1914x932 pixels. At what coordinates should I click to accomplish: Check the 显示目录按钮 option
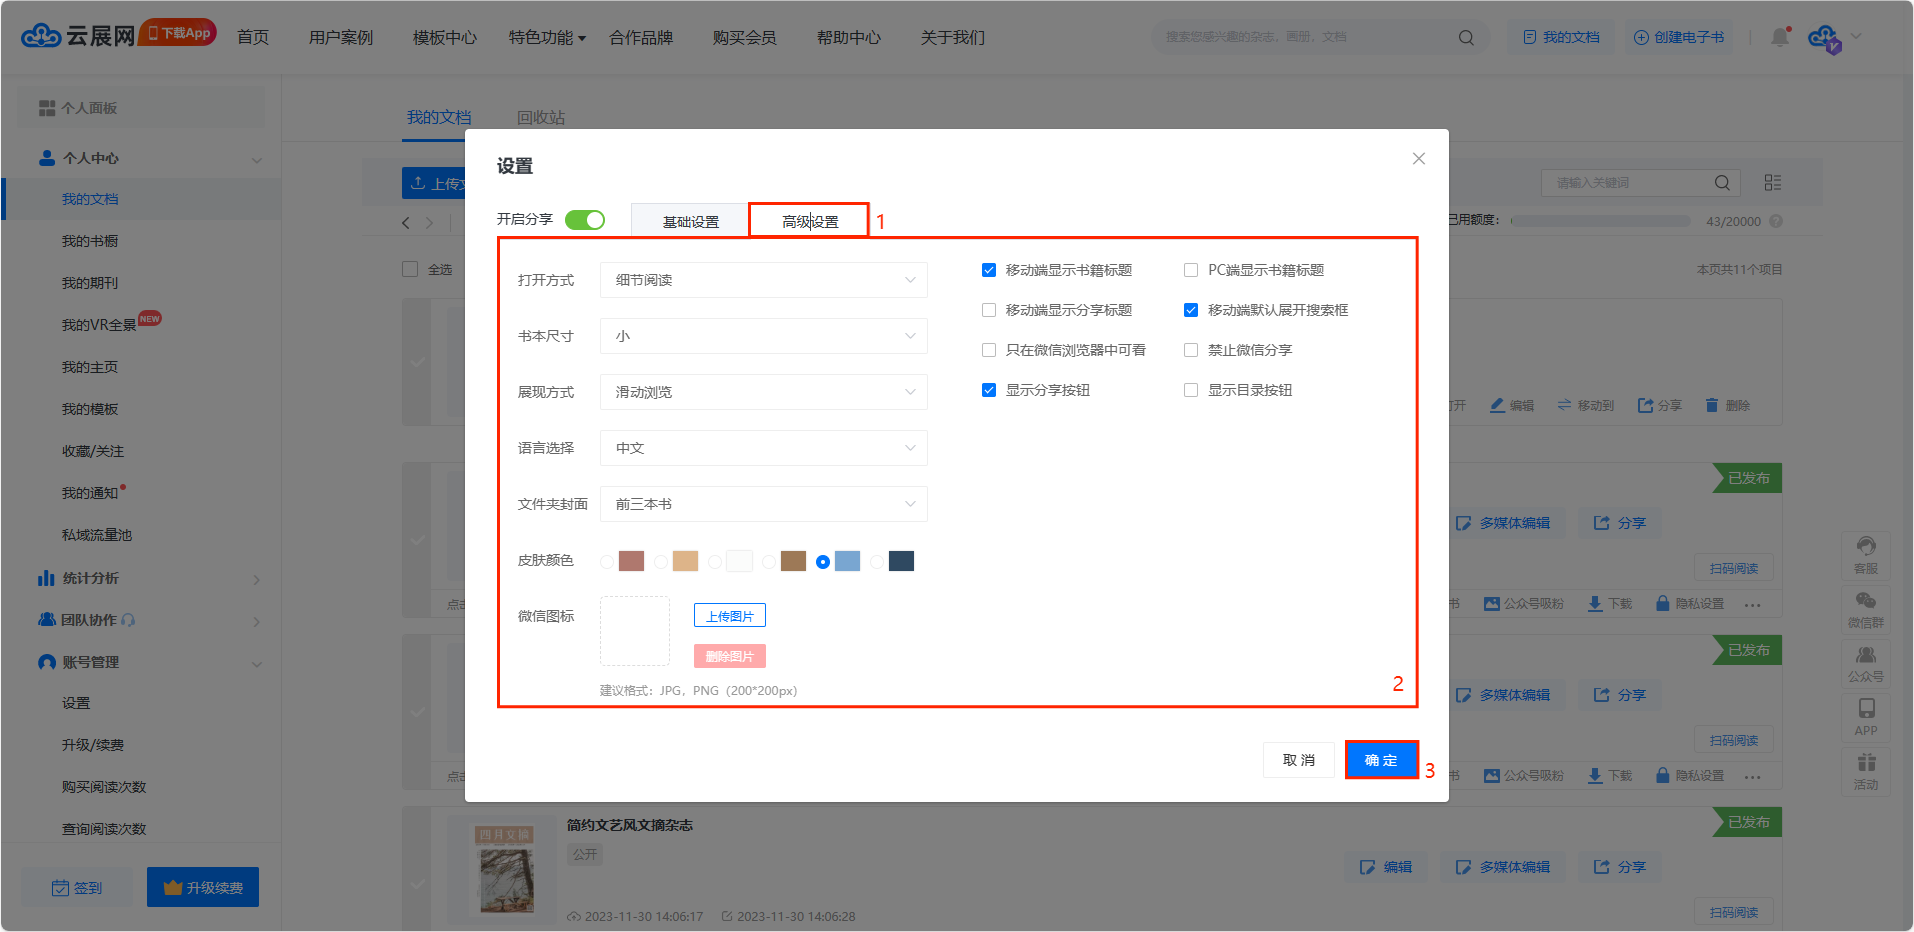click(1191, 390)
